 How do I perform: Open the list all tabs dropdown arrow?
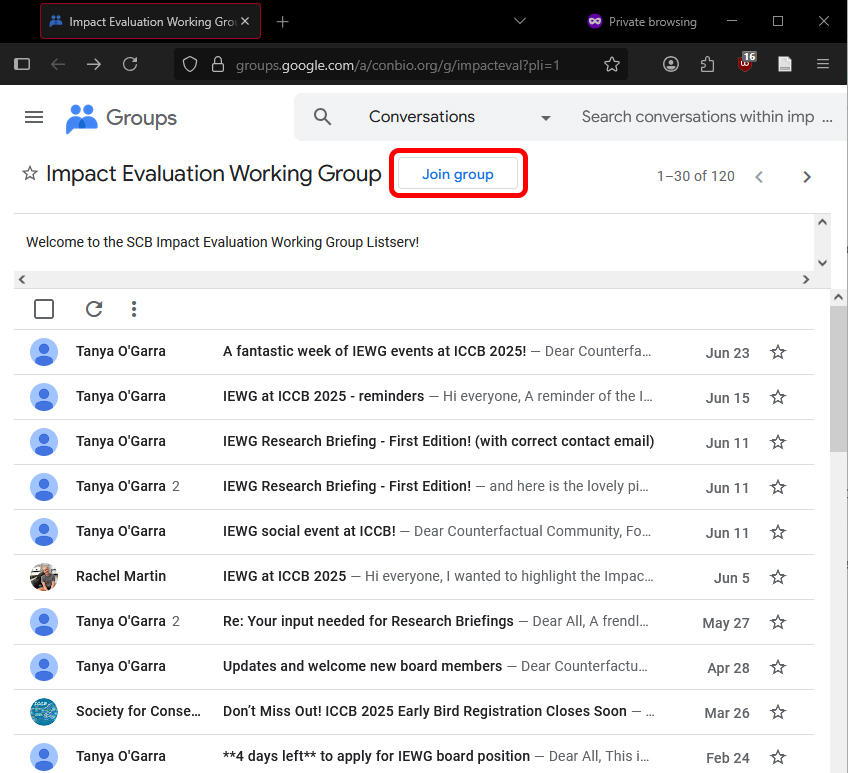coord(519,21)
